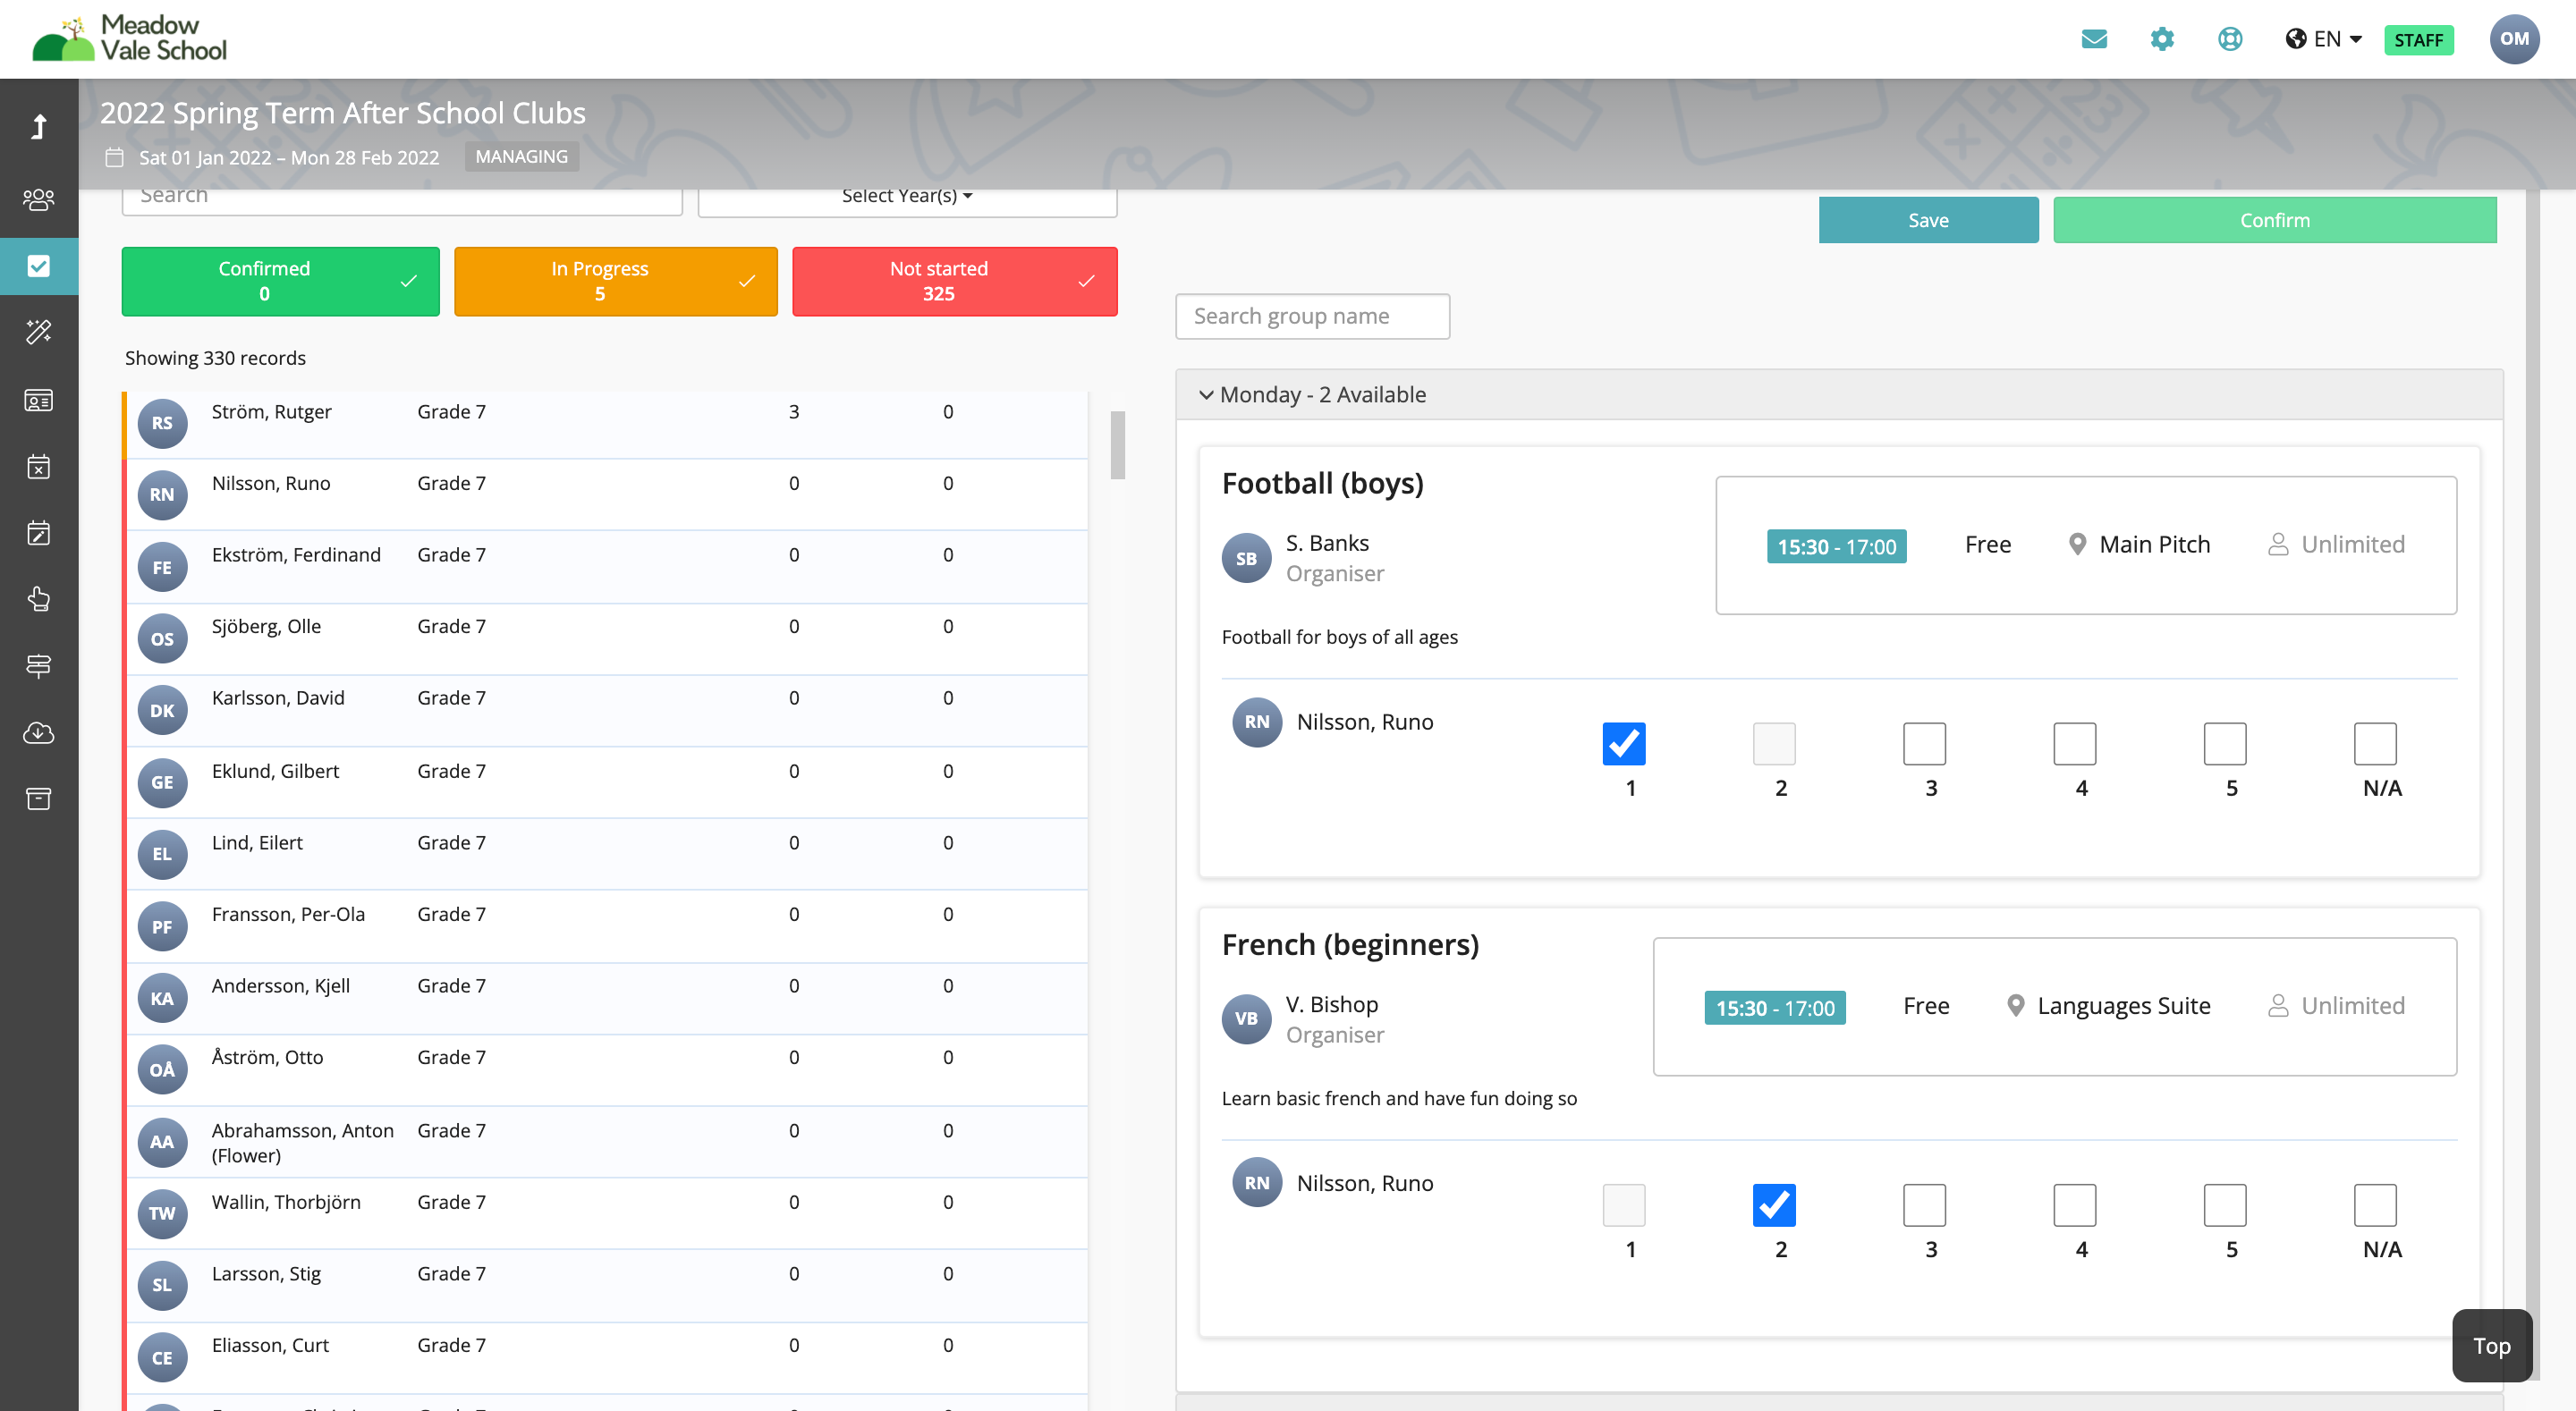Screen dimensions: 2576x1411
Task: Click the VB avatar of V. Bishop
Action: pos(1246,1019)
